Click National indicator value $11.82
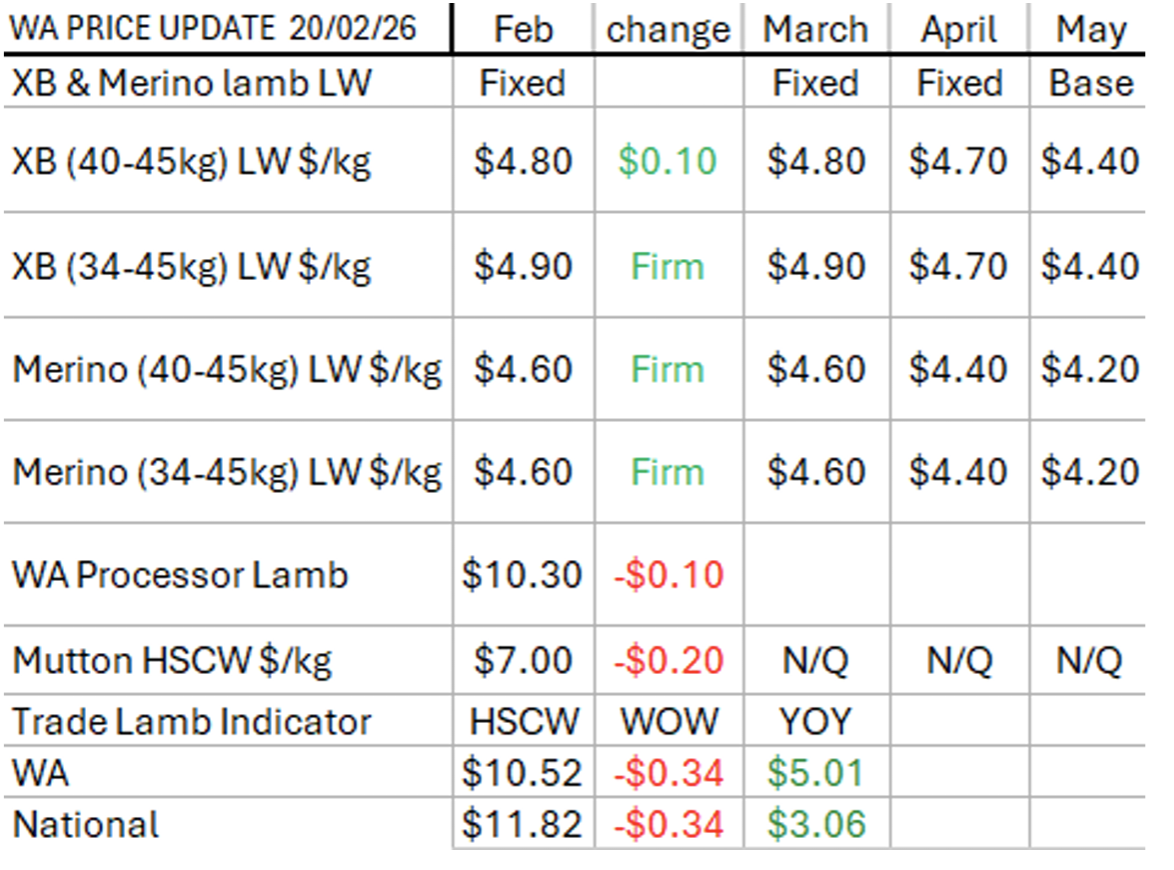 point(522,824)
